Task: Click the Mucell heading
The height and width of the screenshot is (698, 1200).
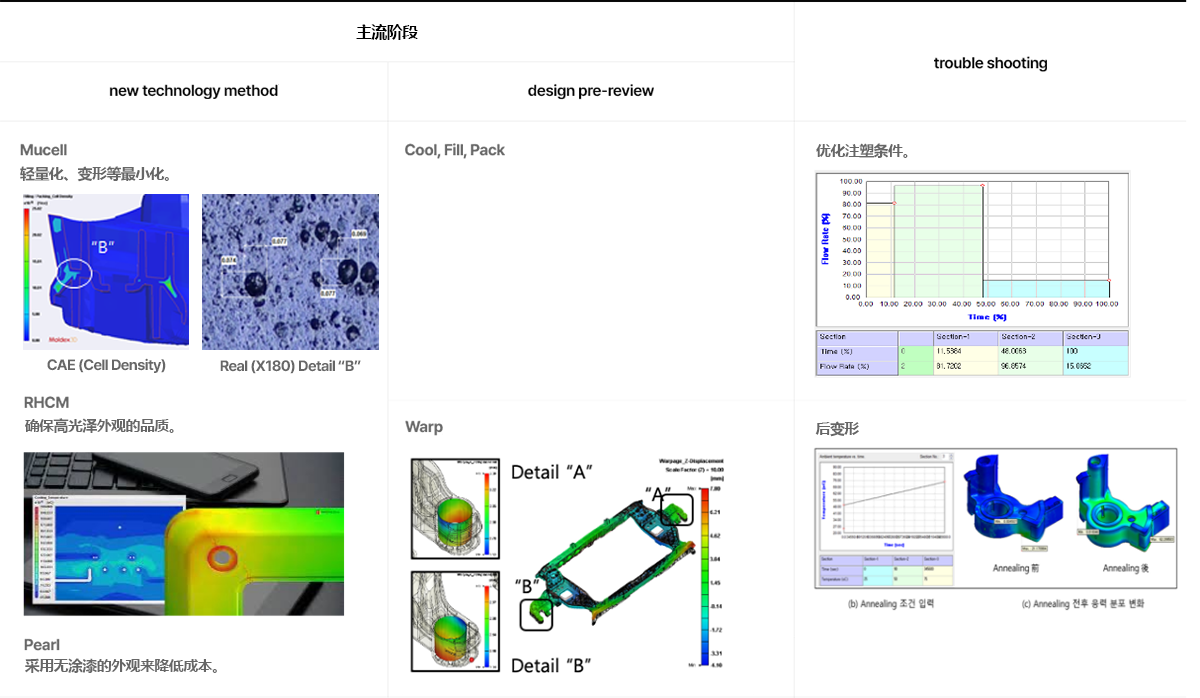Action: click(44, 150)
